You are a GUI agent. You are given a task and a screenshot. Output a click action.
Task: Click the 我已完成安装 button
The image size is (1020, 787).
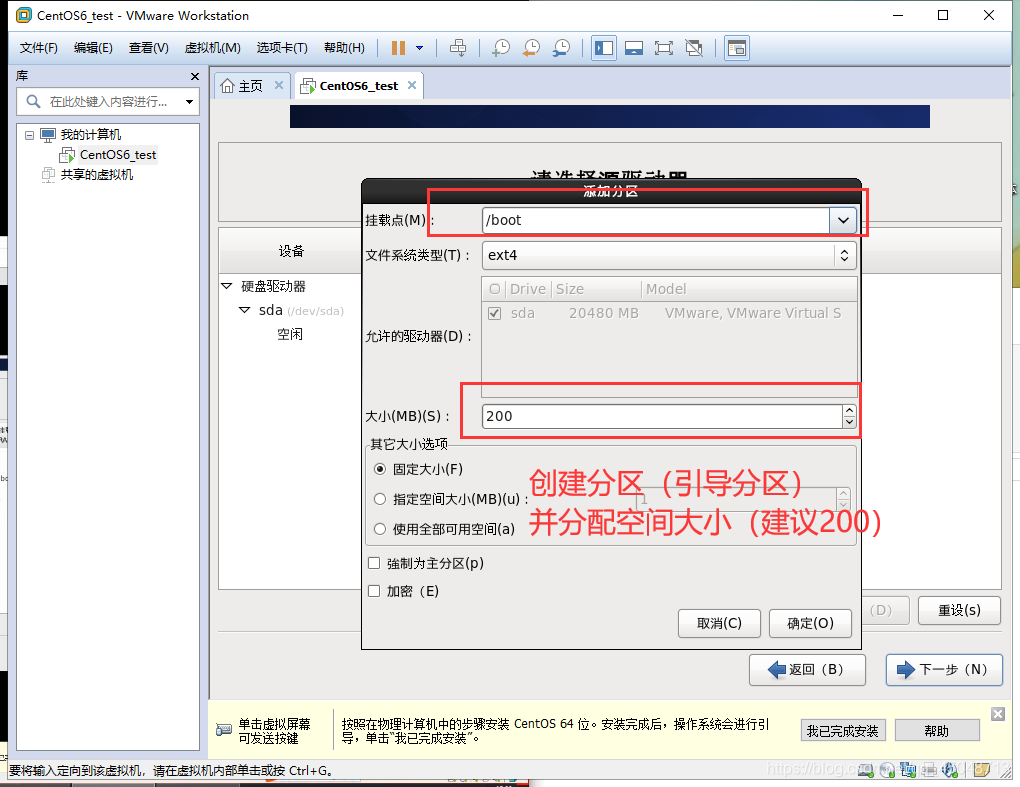(842, 730)
